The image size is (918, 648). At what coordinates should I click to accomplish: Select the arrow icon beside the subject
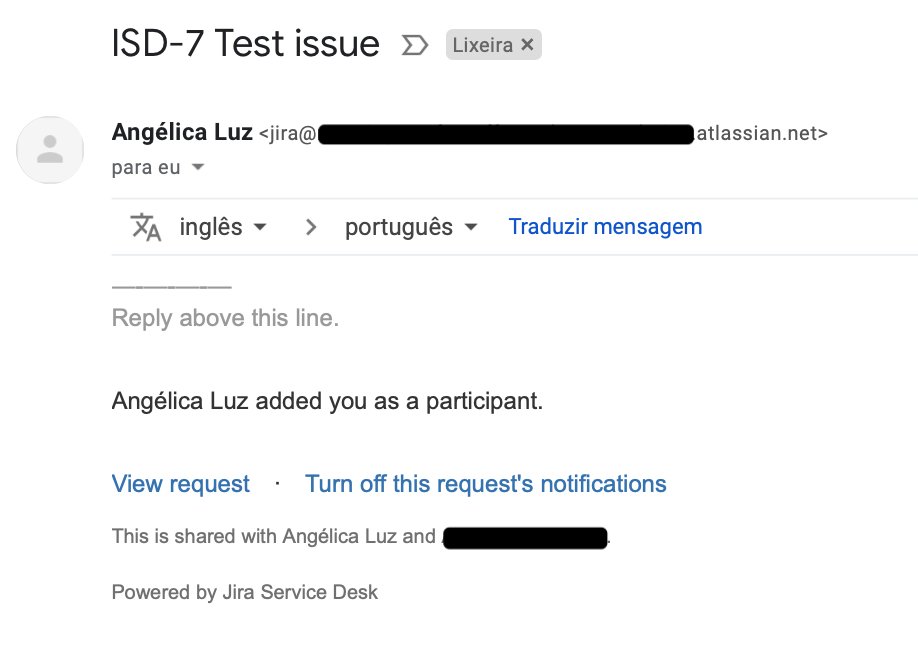tap(414, 44)
